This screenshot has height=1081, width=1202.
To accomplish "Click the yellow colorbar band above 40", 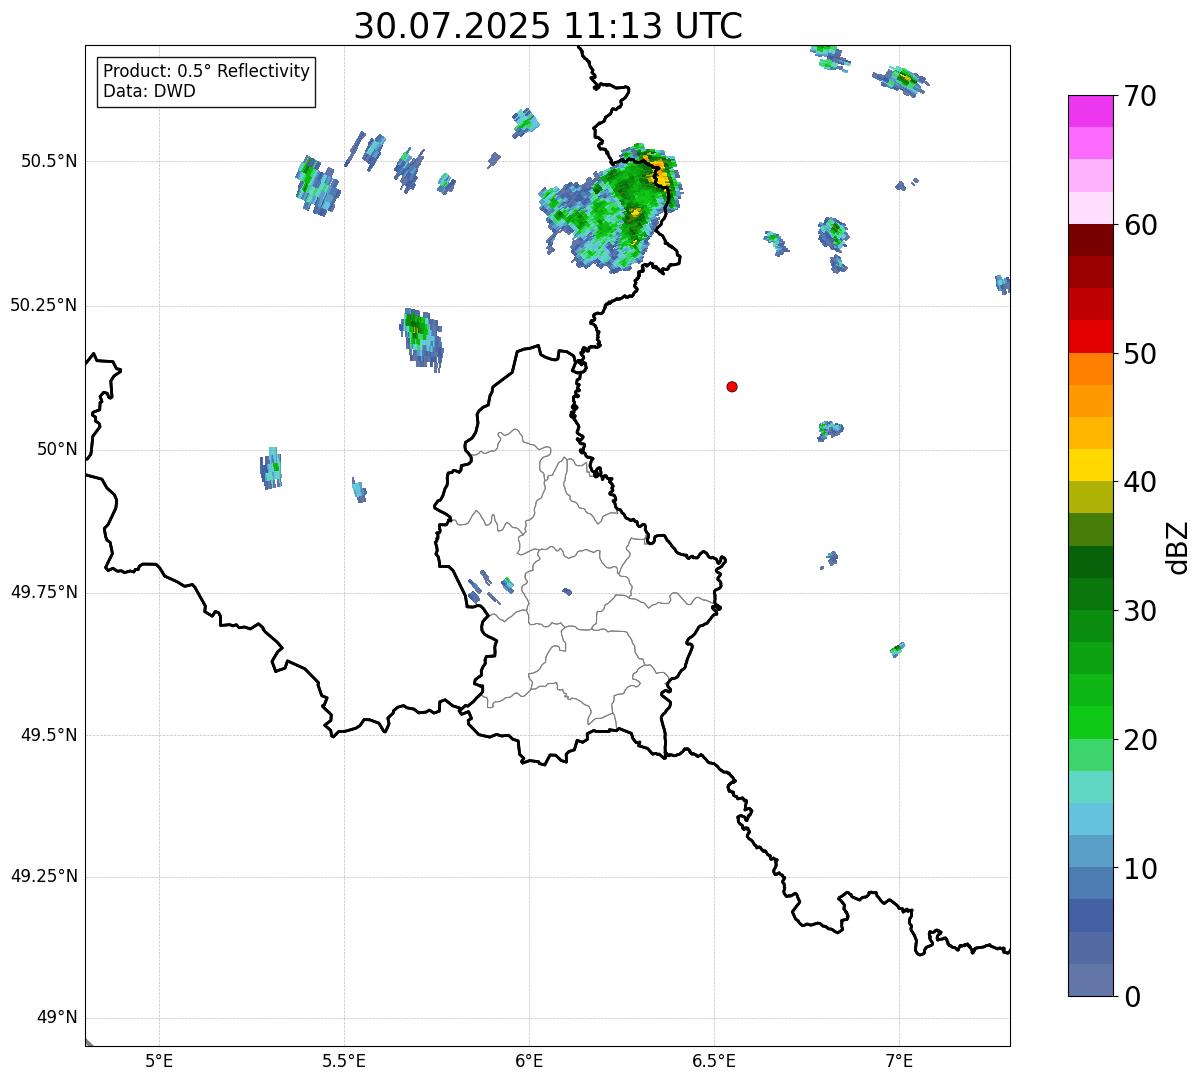I will pos(1090,465).
